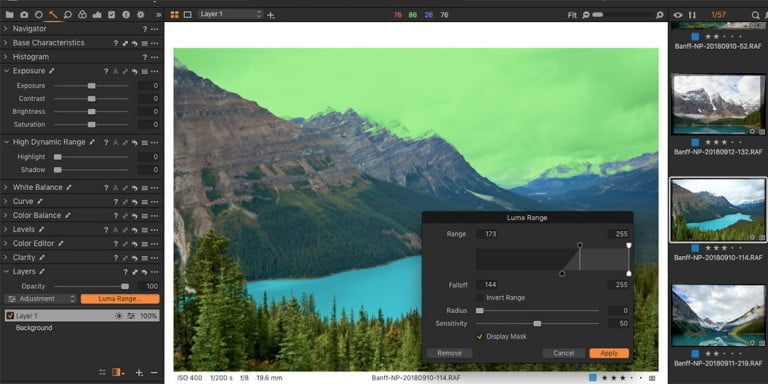768x384 pixels.
Task: Reset the Exposure tool adjustments
Action: pos(135,72)
